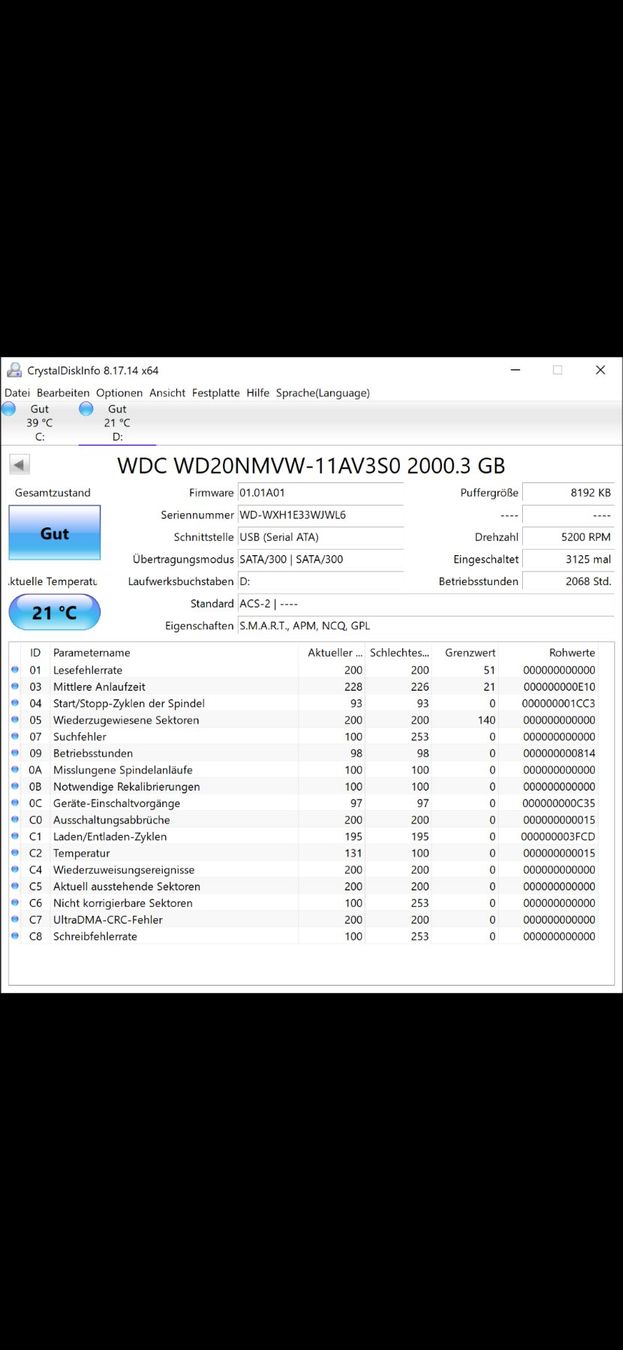Click the Aktueller column header
The width and height of the screenshot is (623, 1350).
point(333,653)
